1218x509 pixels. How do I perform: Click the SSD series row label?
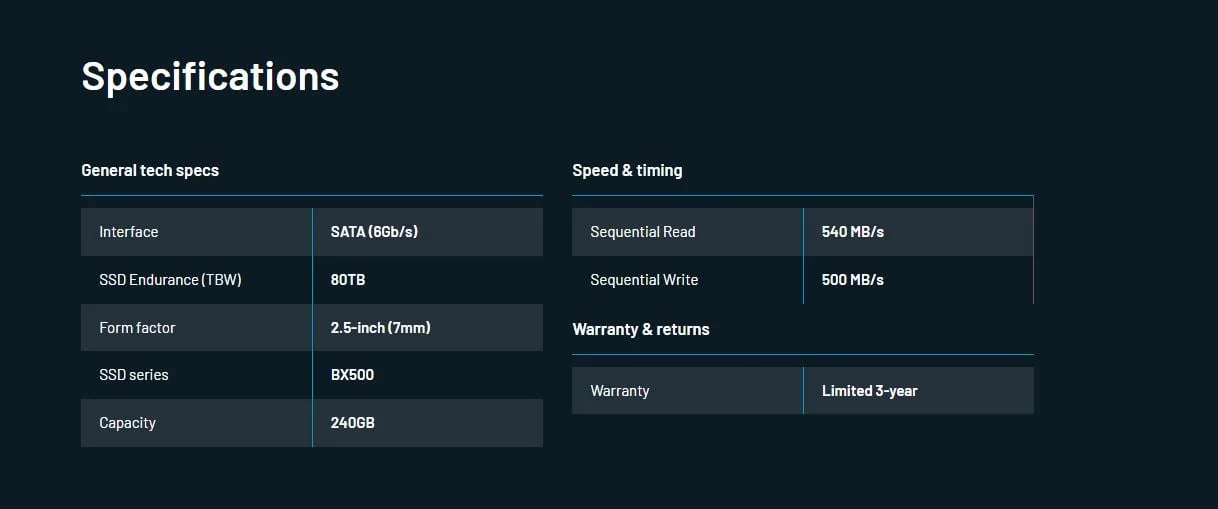pyautogui.click(x=134, y=375)
